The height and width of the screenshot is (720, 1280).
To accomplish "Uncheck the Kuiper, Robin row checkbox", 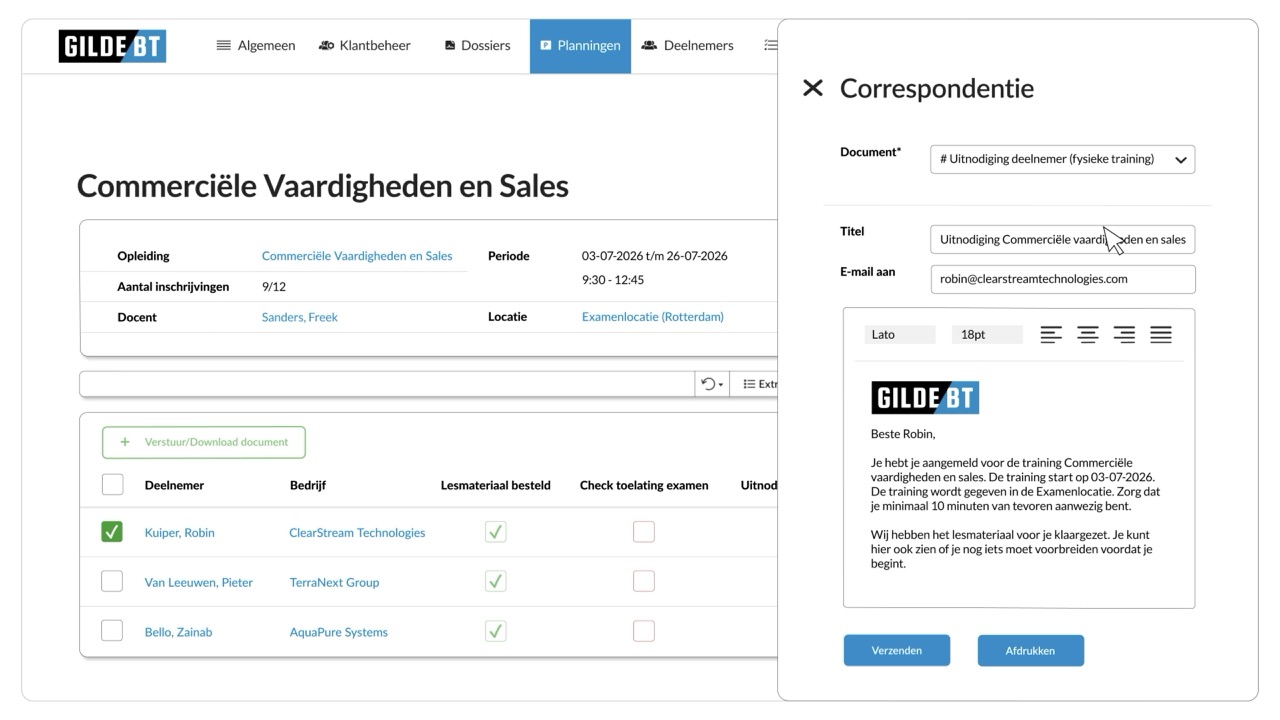I will [x=112, y=532].
